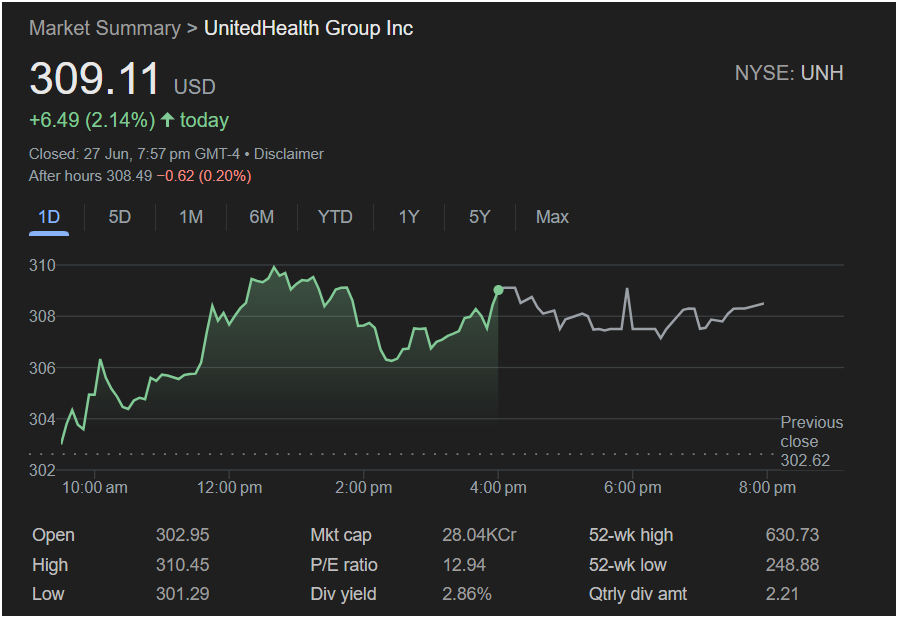Click the green upward arrow icon beside today

tap(167, 120)
